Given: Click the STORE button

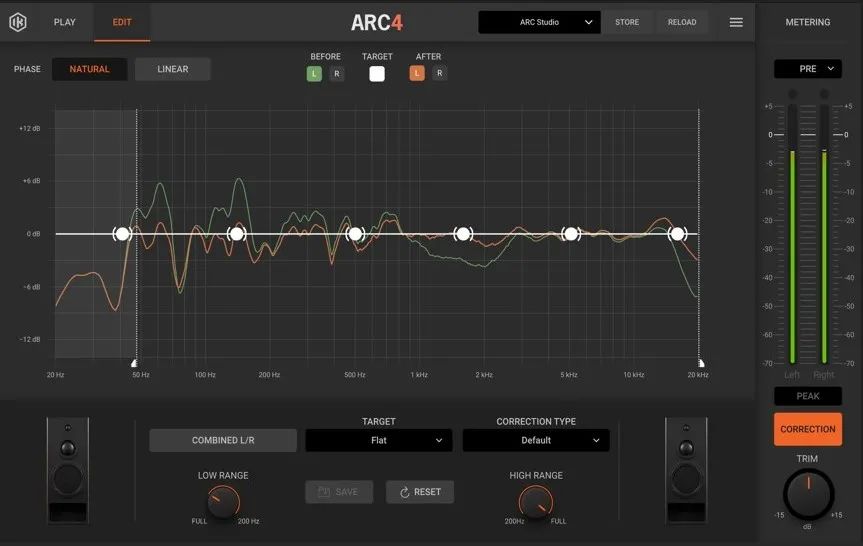Looking at the screenshot, I should [x=627, y=22].
